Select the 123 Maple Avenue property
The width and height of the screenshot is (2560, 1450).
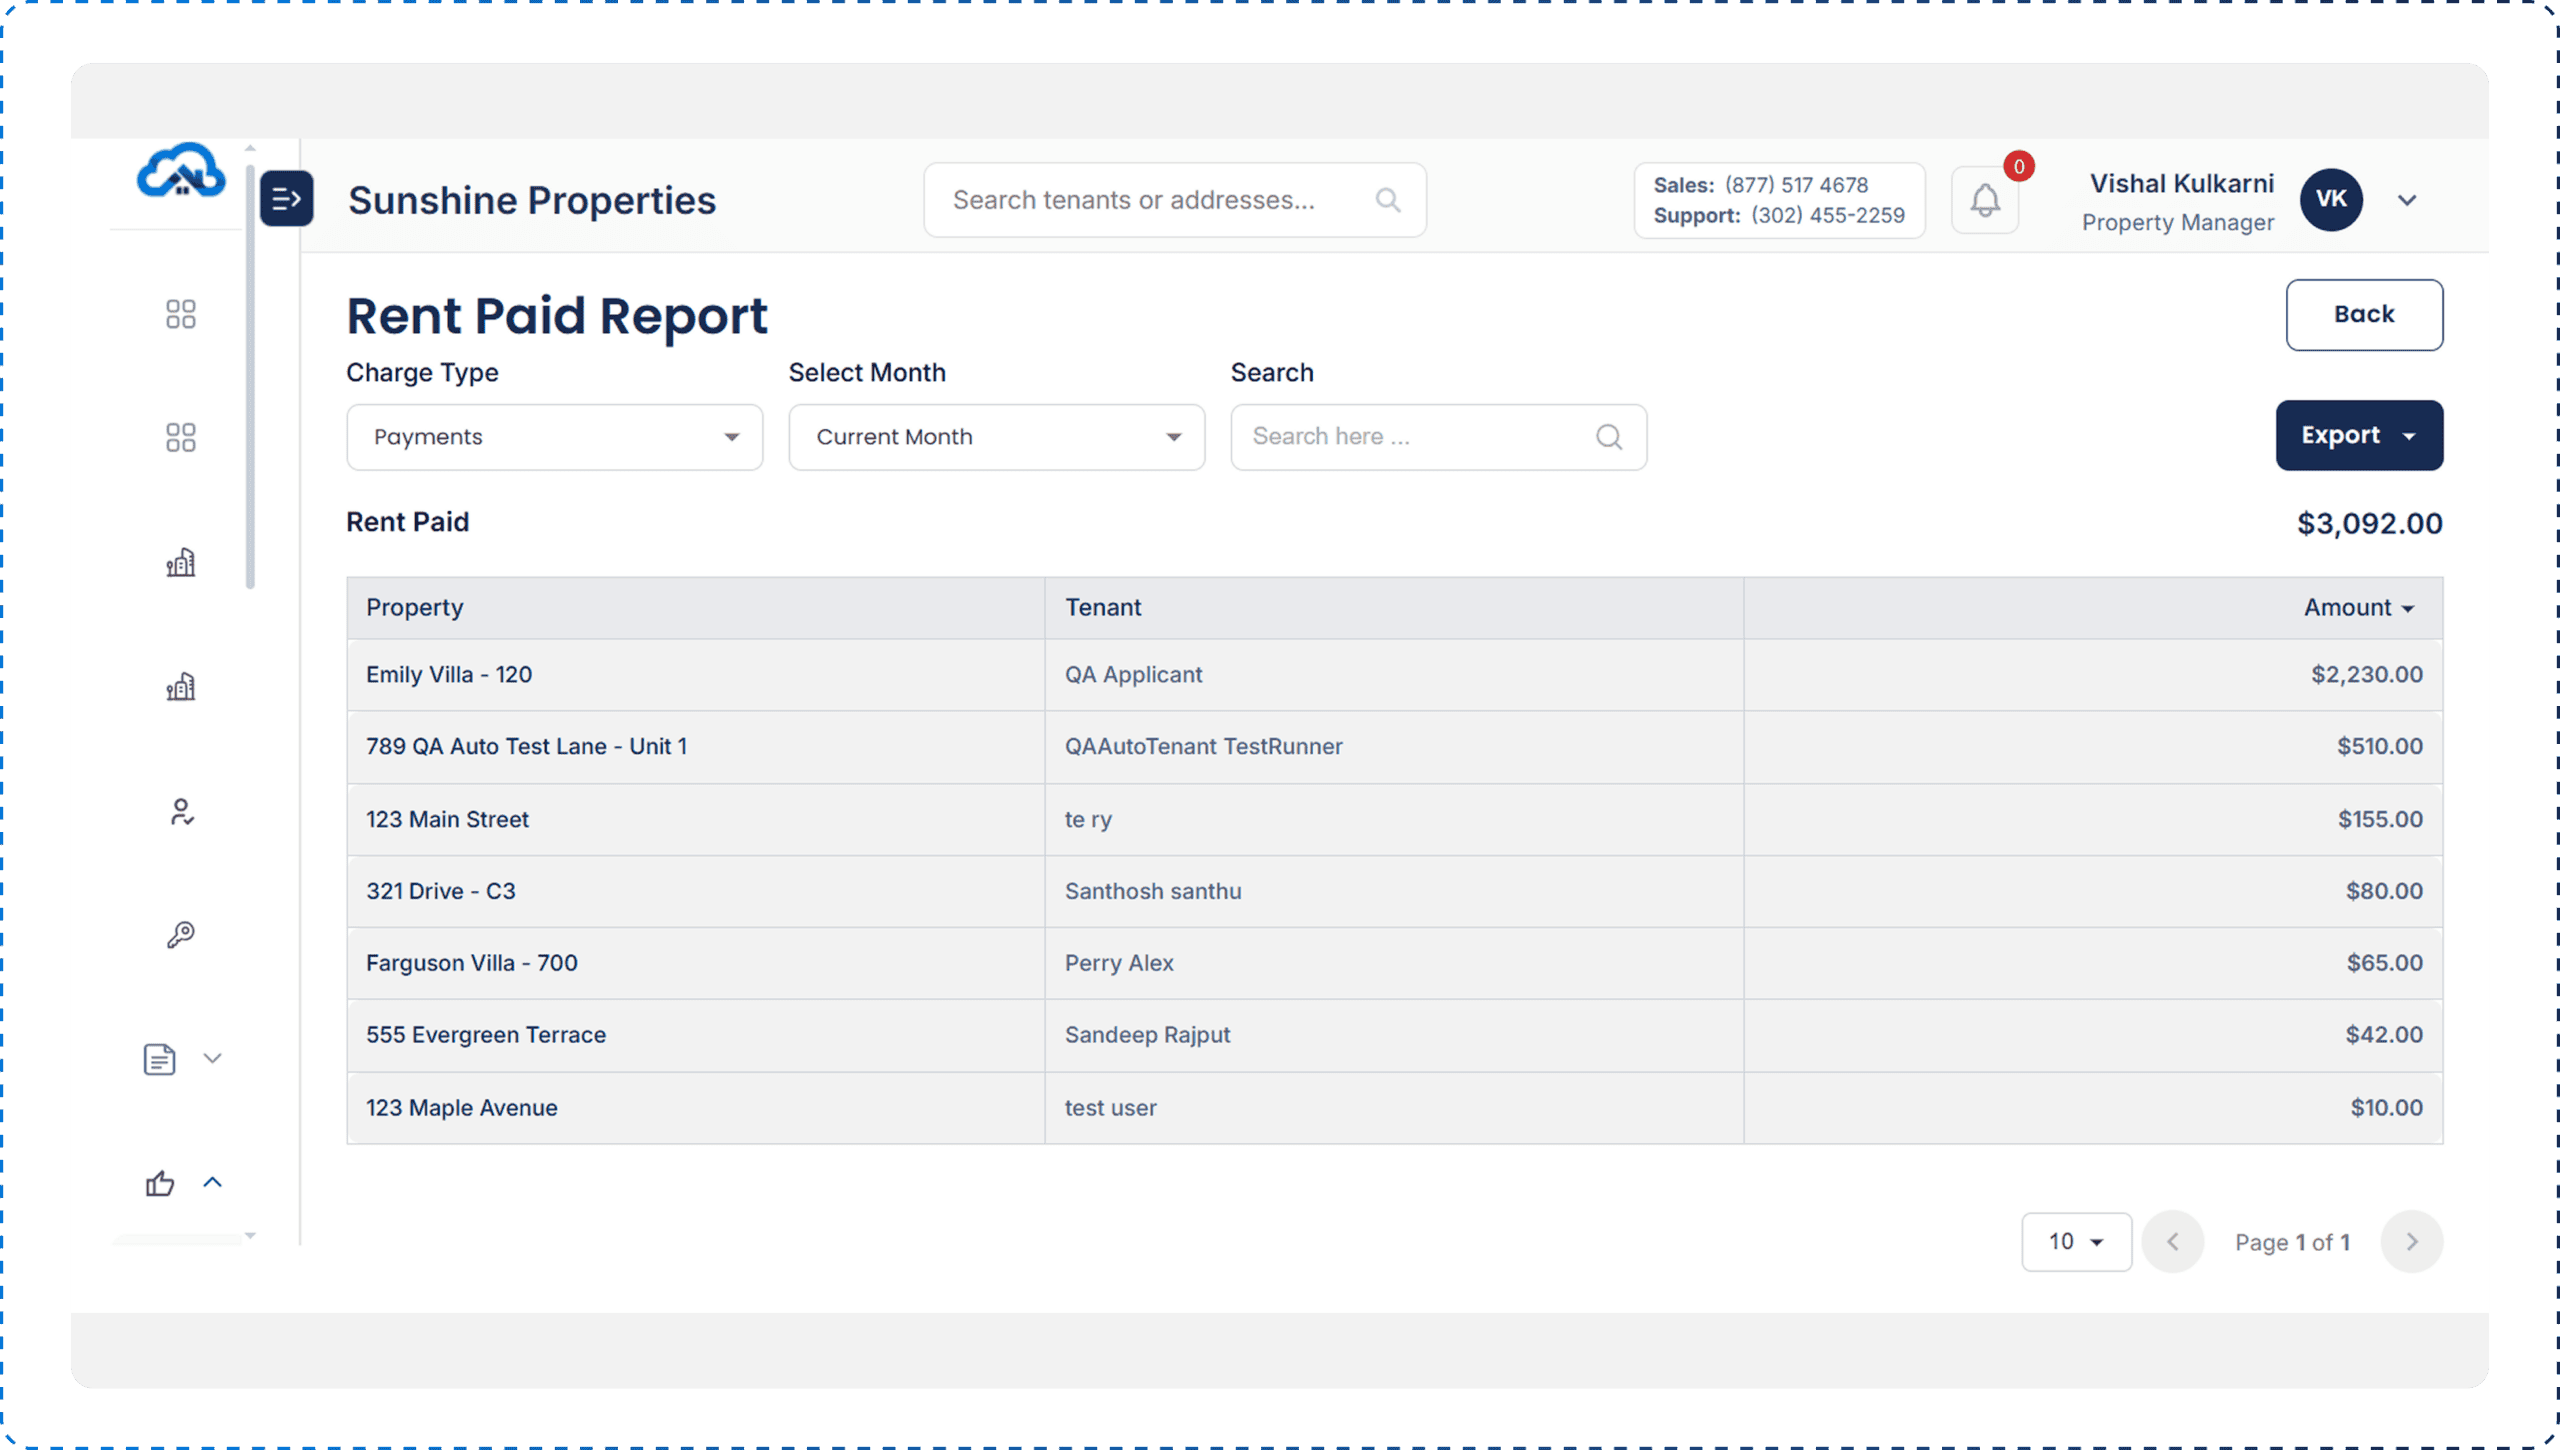(461, 1108)
